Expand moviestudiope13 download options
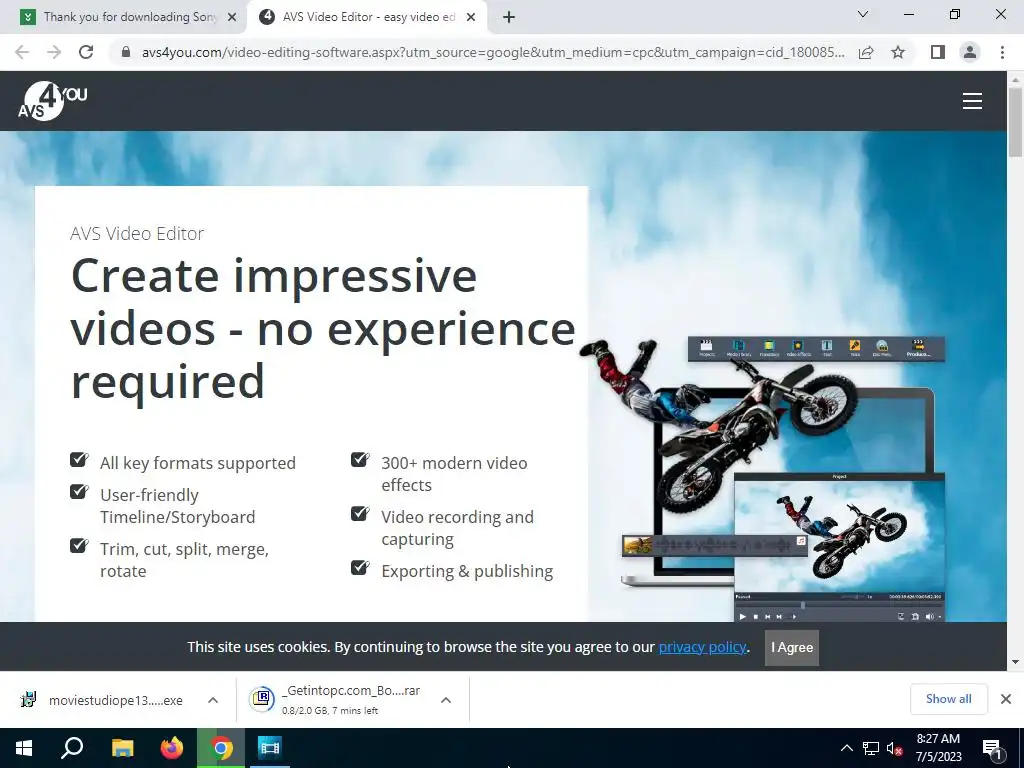Screen dimensions: 1024x768 click(213, 700)
